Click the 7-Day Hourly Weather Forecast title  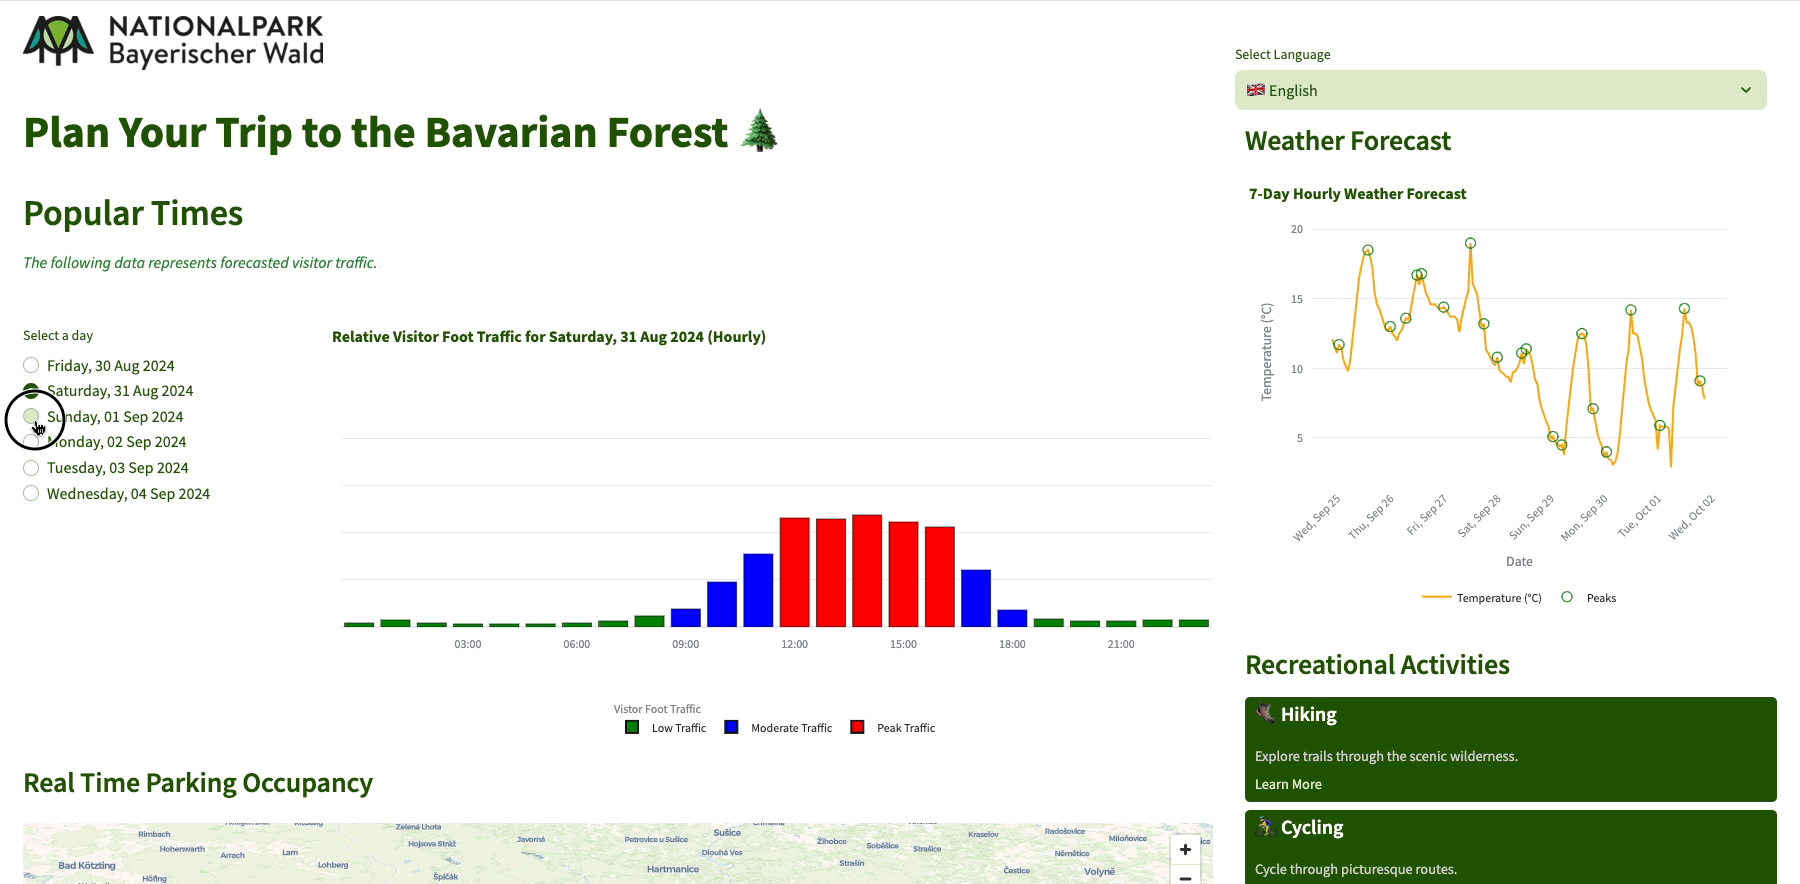1357,194
